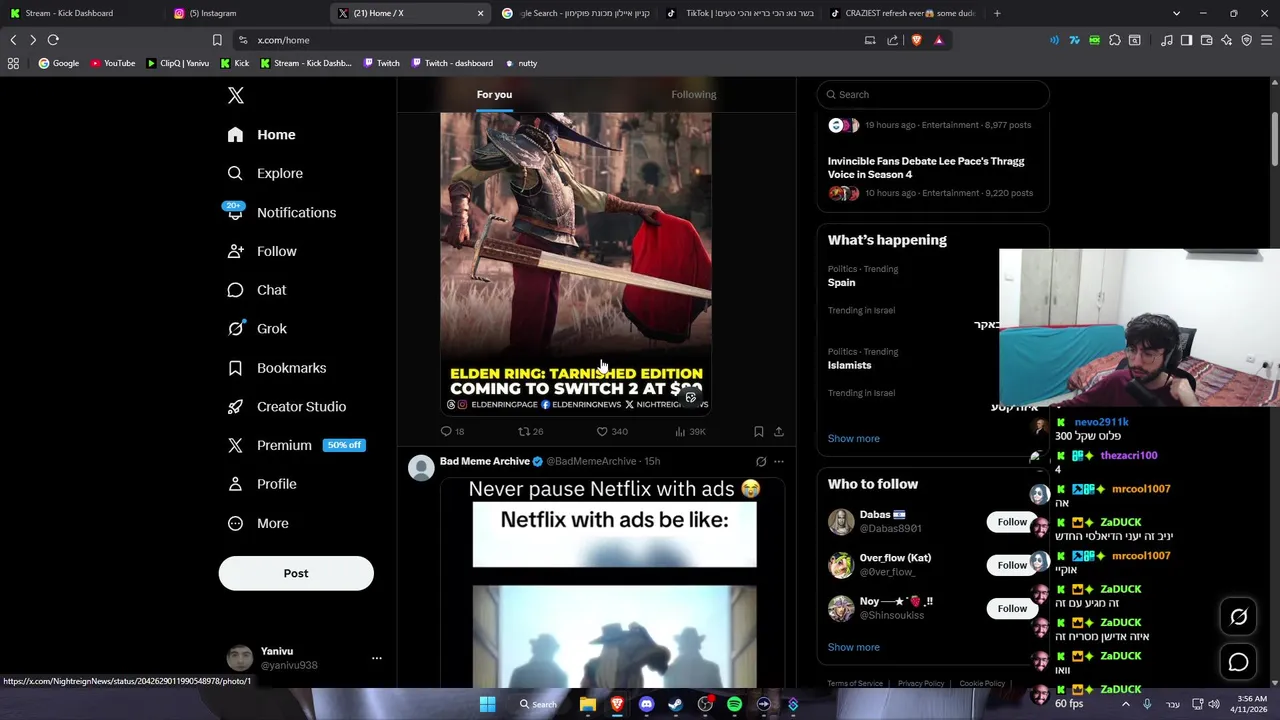Follow the Dabas account

[x=1012, y=522]
